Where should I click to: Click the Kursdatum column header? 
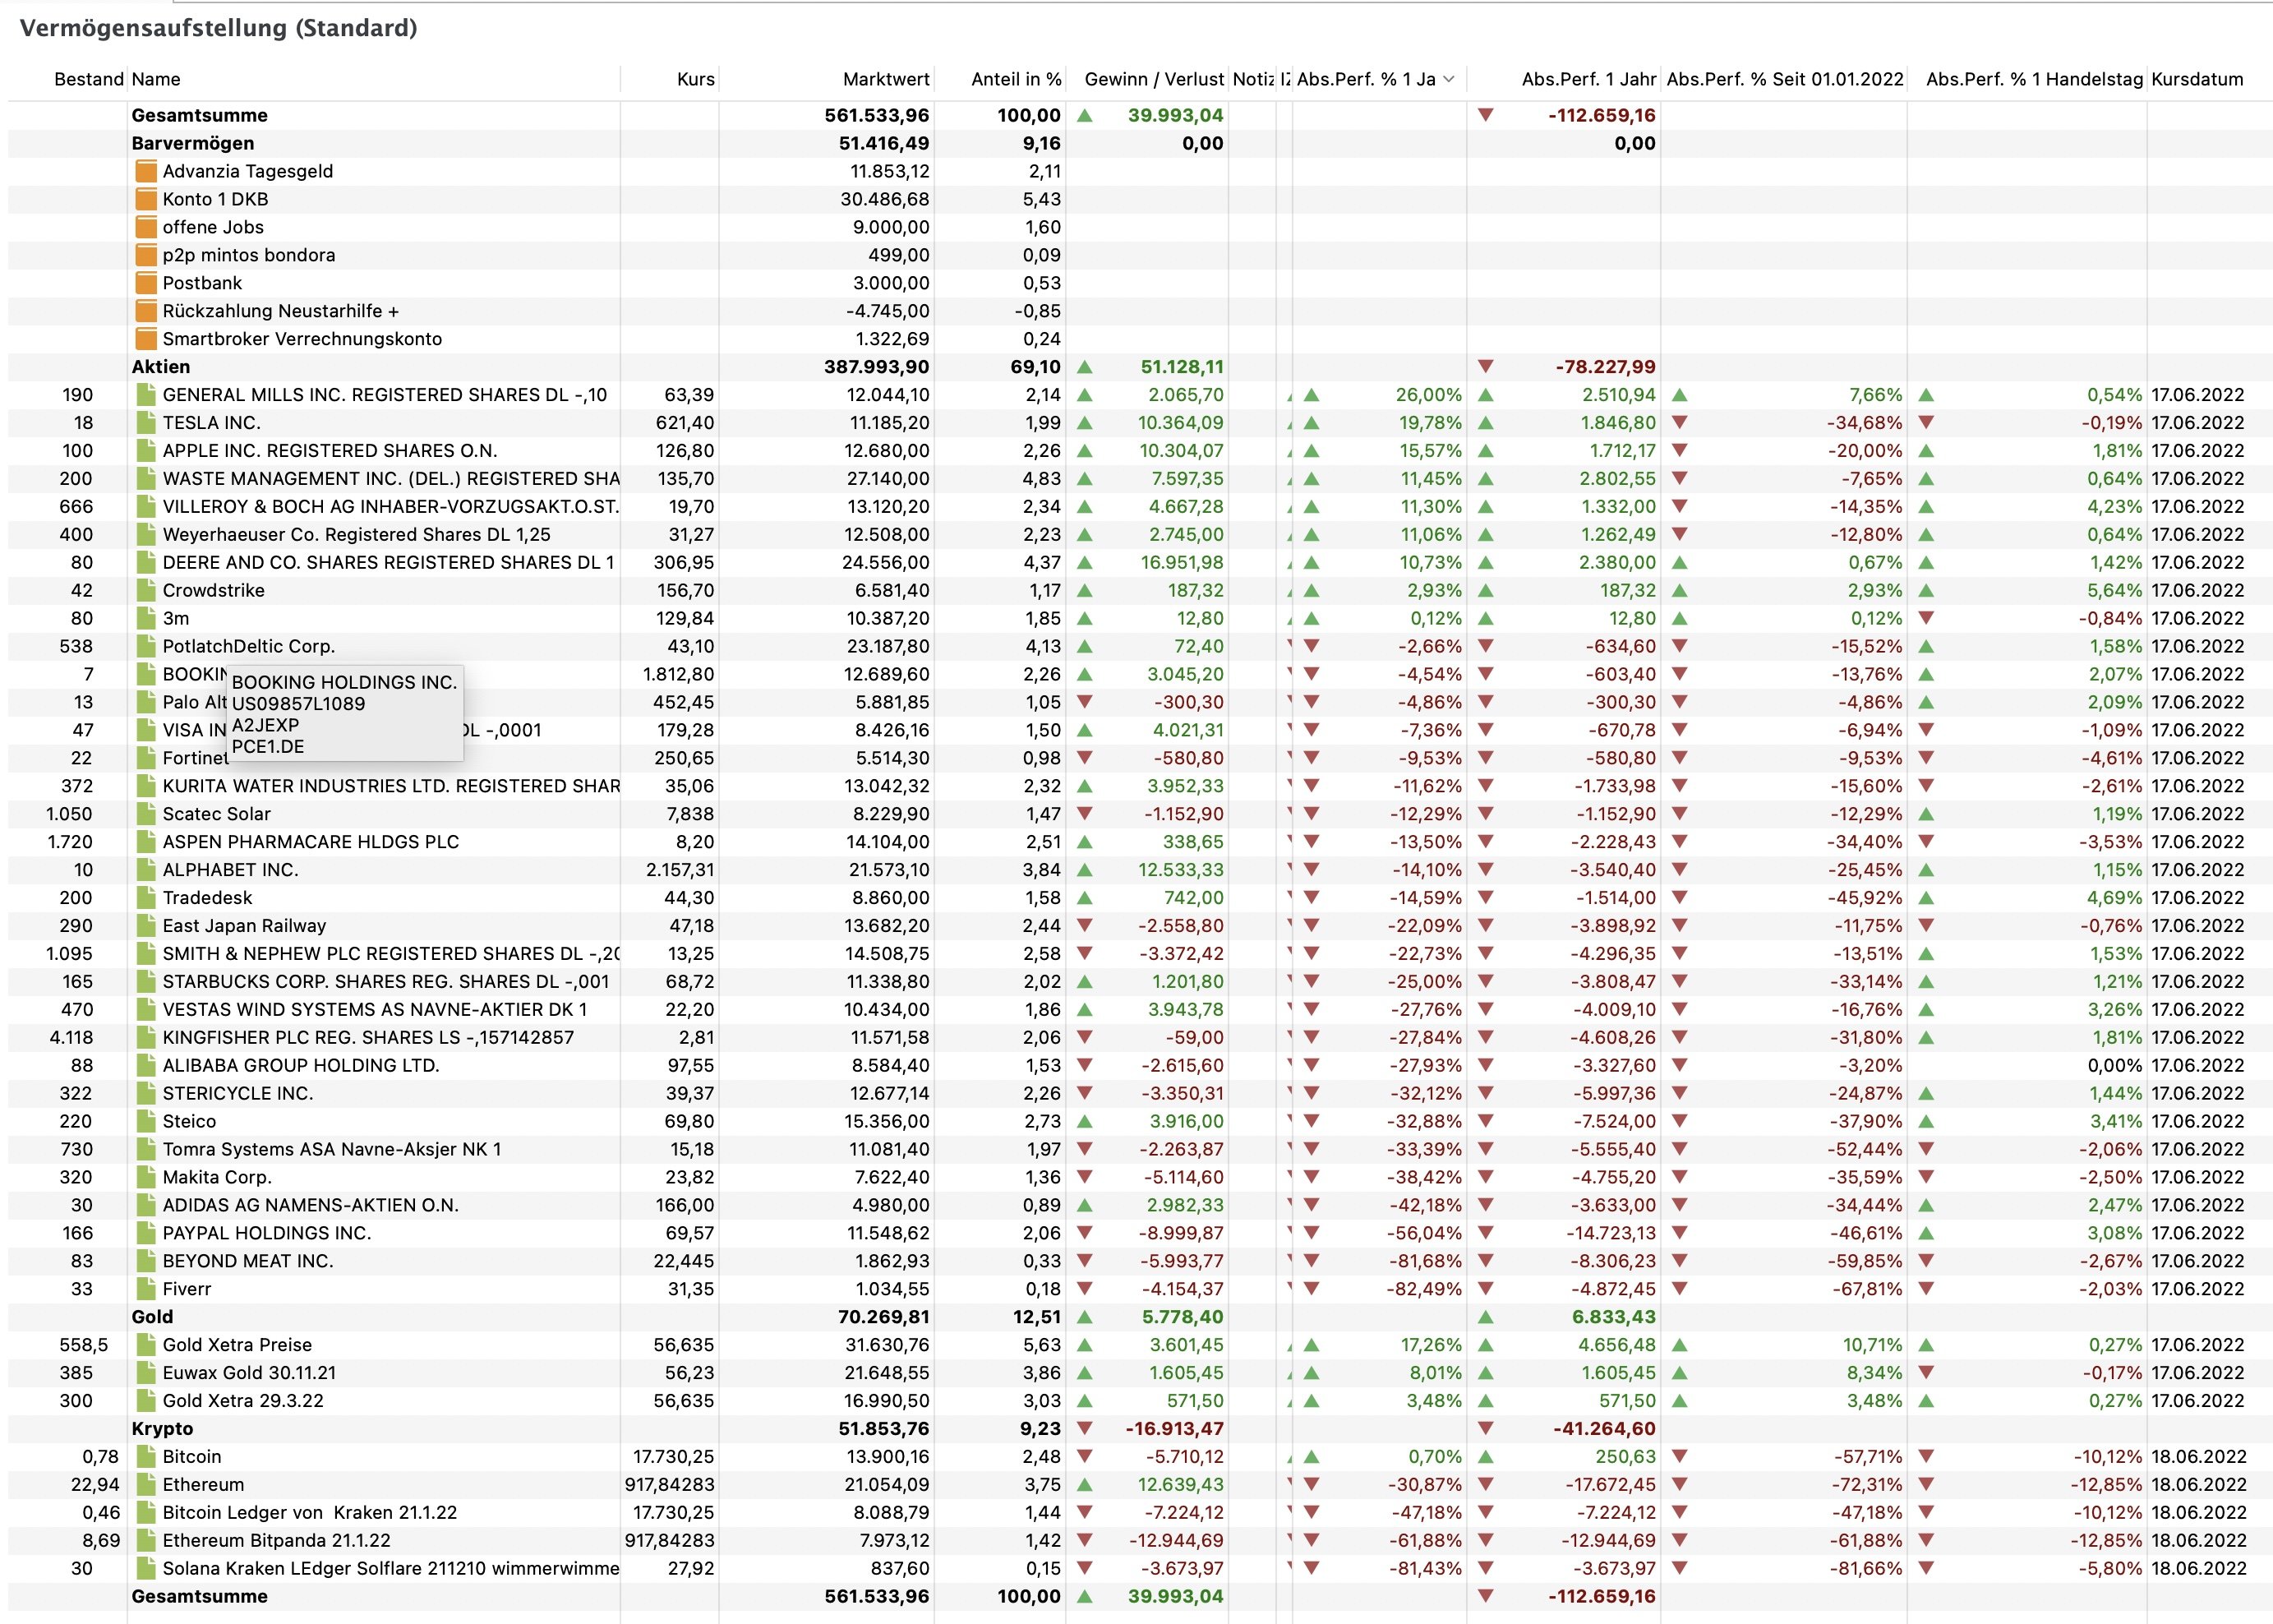point(2197,79)
